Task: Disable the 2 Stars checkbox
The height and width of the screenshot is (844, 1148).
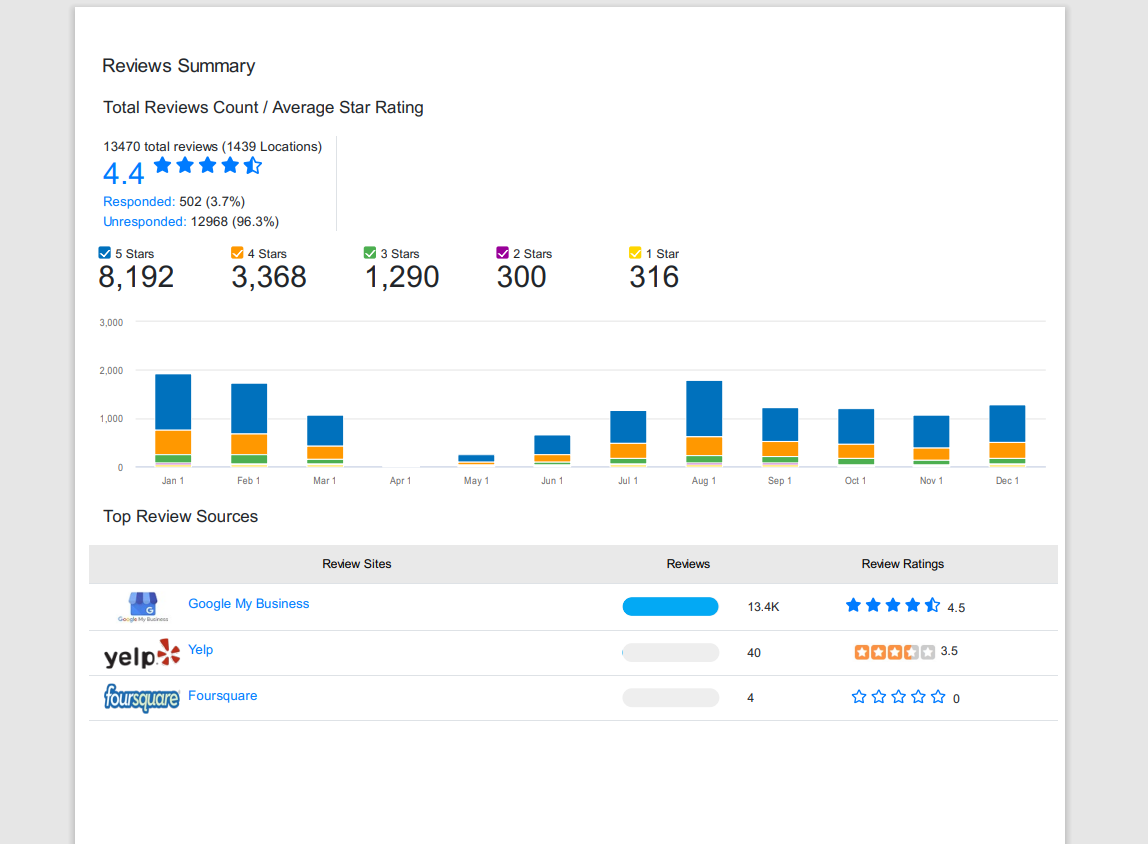Action: click(502, 253)
